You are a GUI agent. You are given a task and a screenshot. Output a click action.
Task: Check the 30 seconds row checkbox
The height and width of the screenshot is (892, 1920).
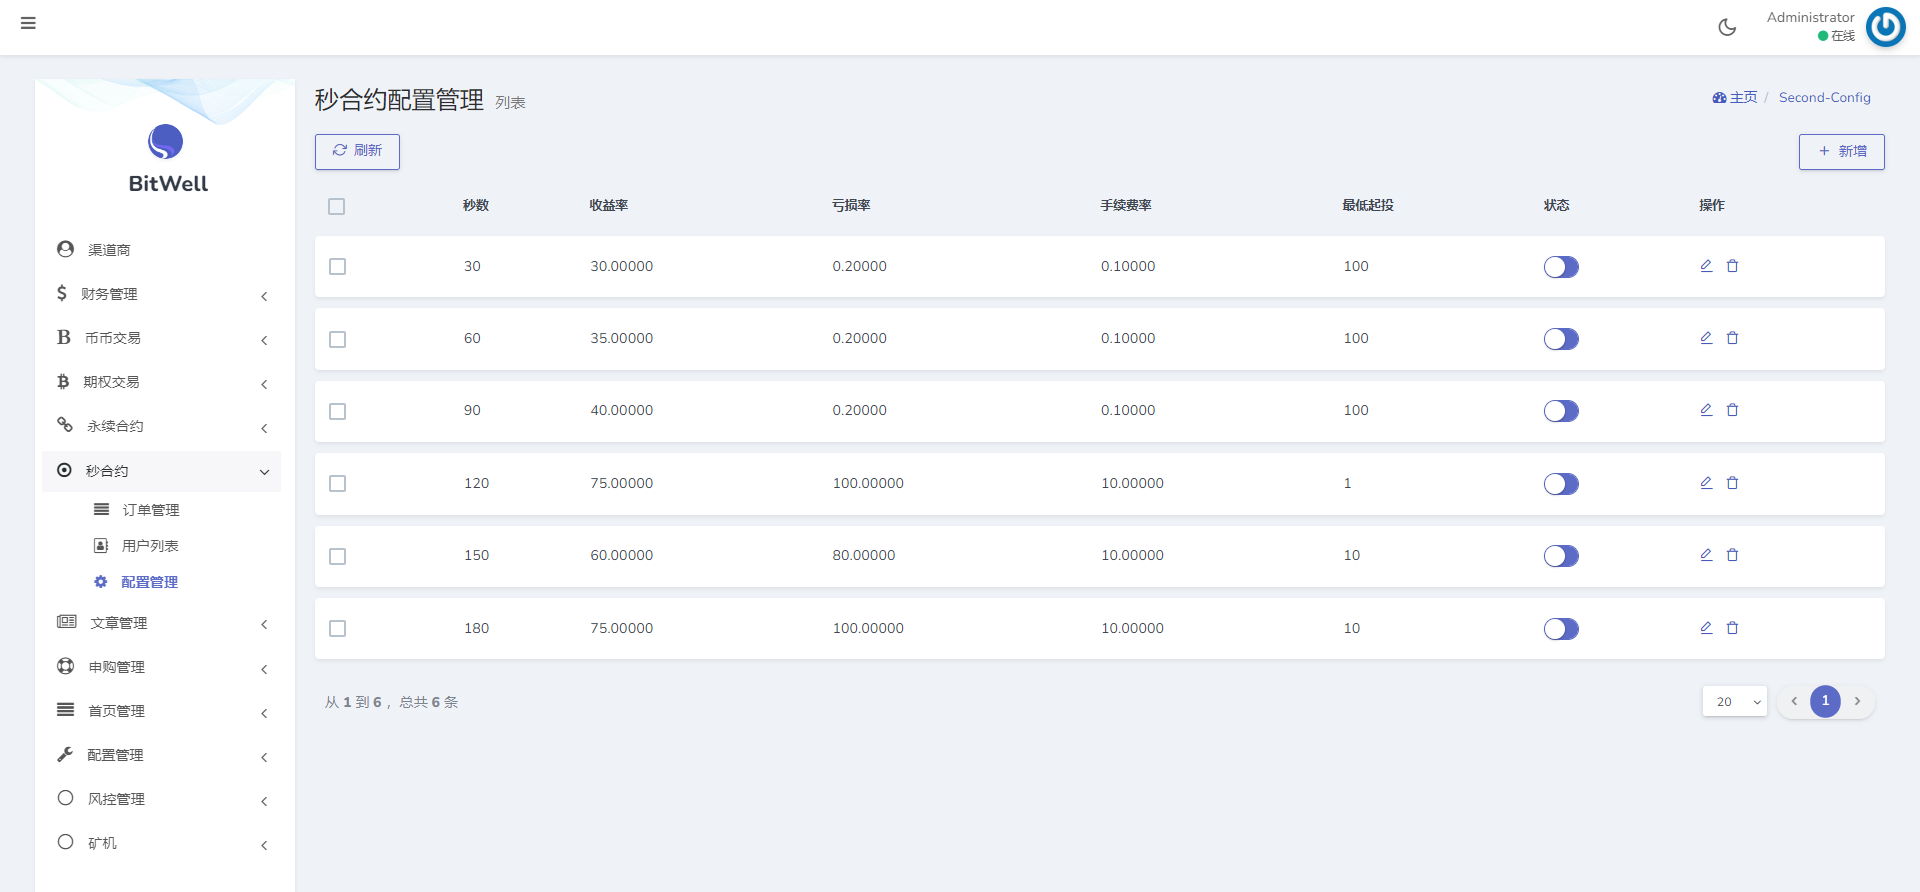click(338, 267)
